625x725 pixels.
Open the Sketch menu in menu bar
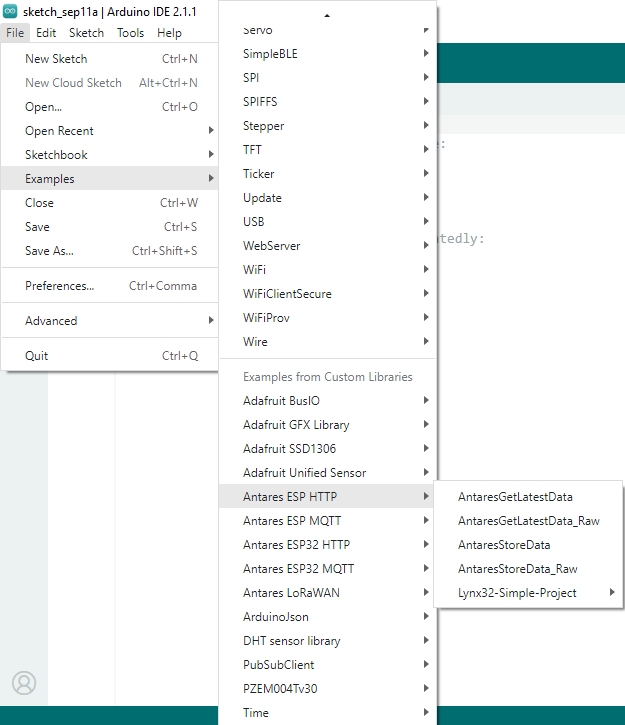86,33
